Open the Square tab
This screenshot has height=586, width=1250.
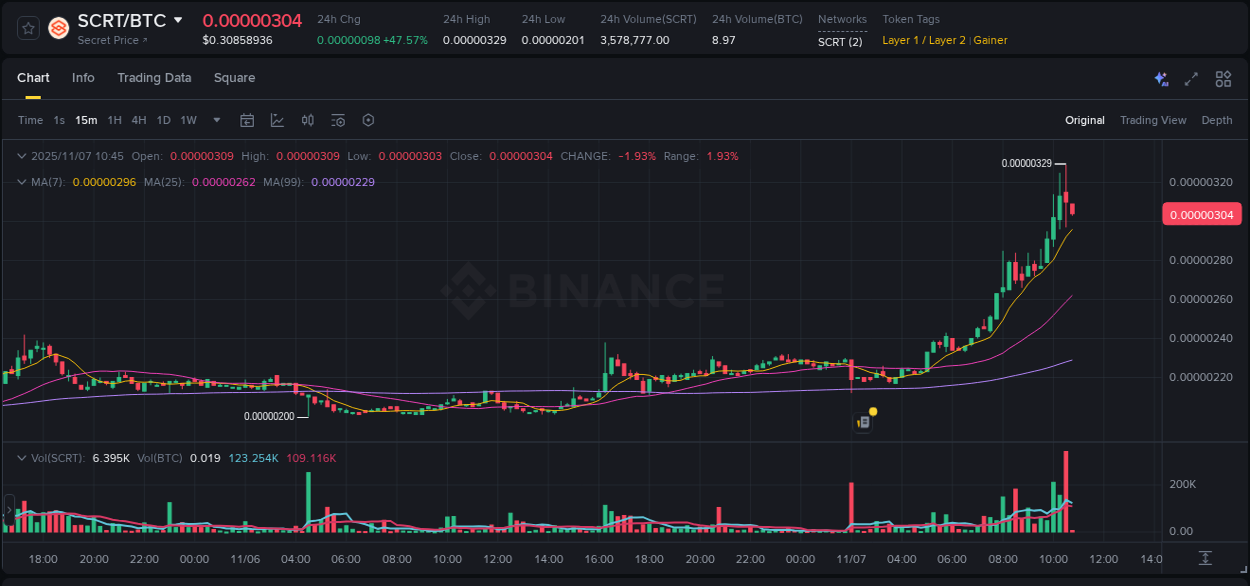click(234, 78)
